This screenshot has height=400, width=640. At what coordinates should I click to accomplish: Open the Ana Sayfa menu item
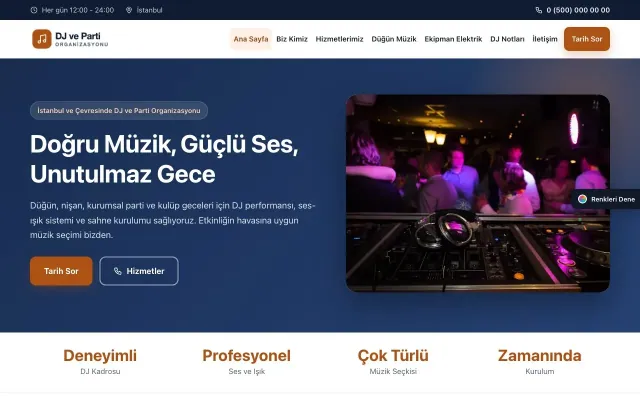[251, 39]
